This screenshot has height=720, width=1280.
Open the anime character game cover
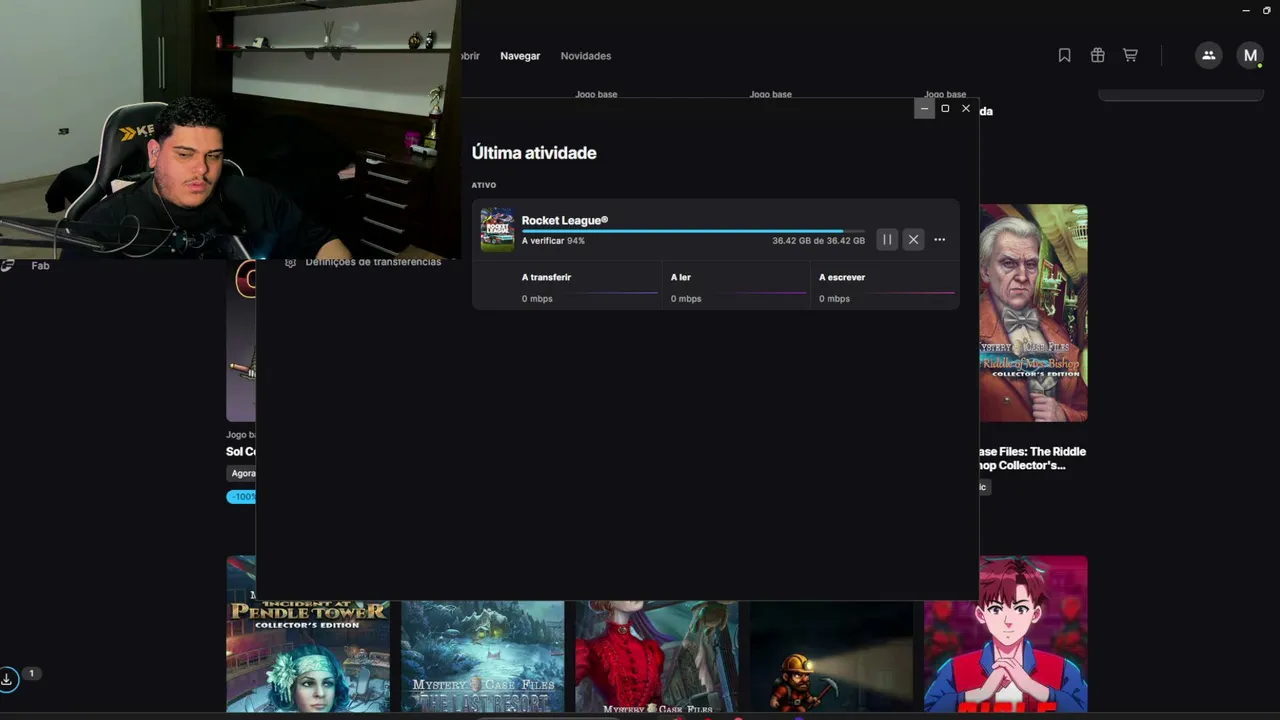pyautogui.click(x=1006, y=634)
